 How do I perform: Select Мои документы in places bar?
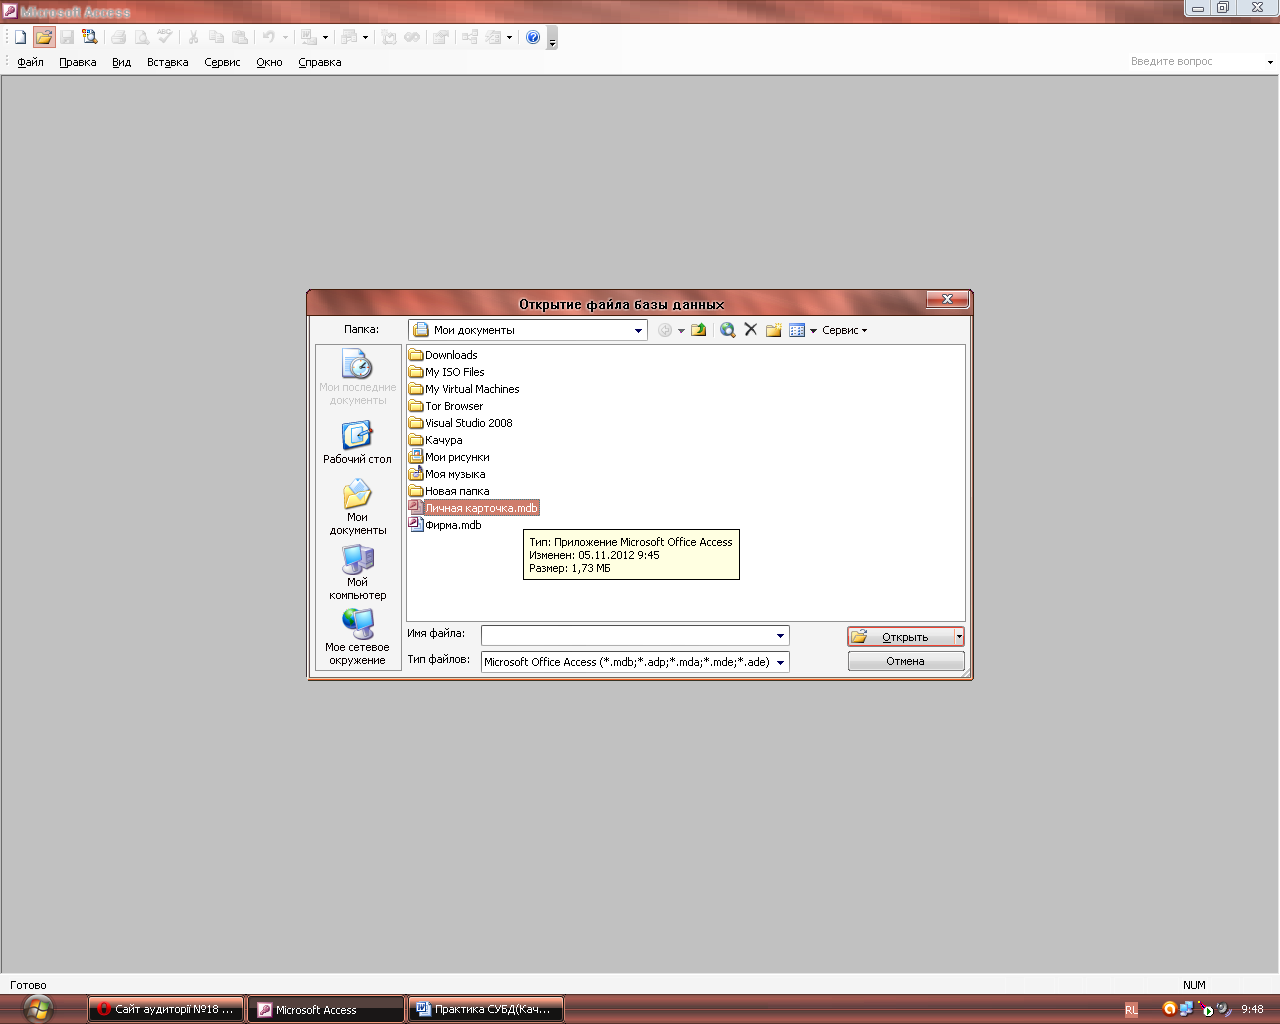click(358, 508)
